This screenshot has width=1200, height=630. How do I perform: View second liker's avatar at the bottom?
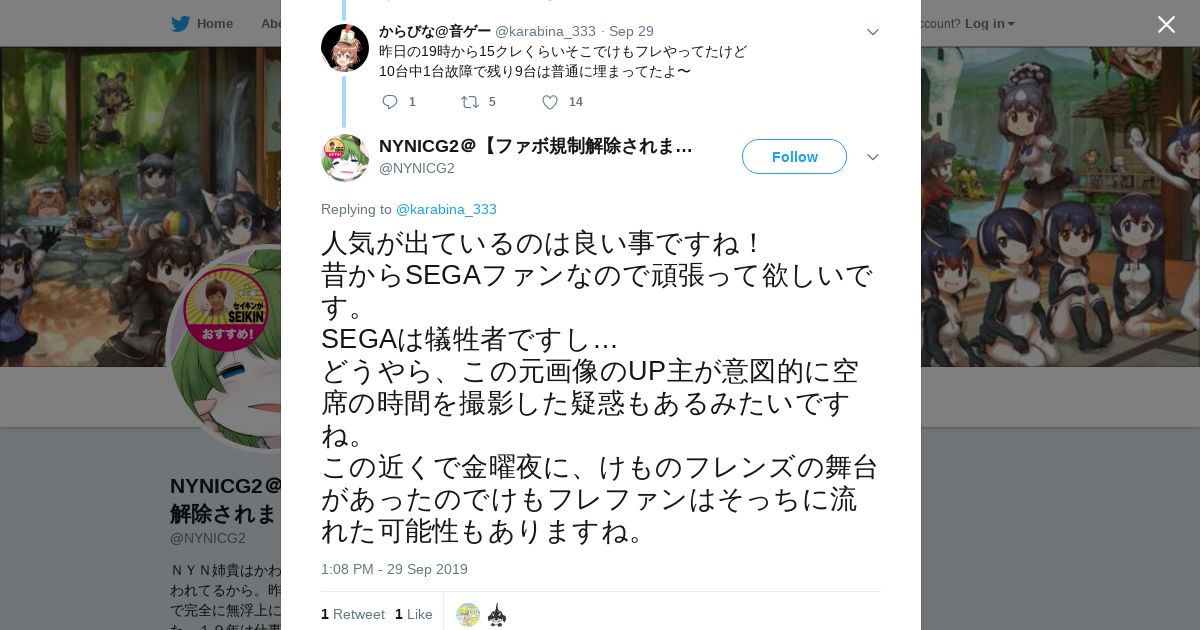[x=497, y=615]
